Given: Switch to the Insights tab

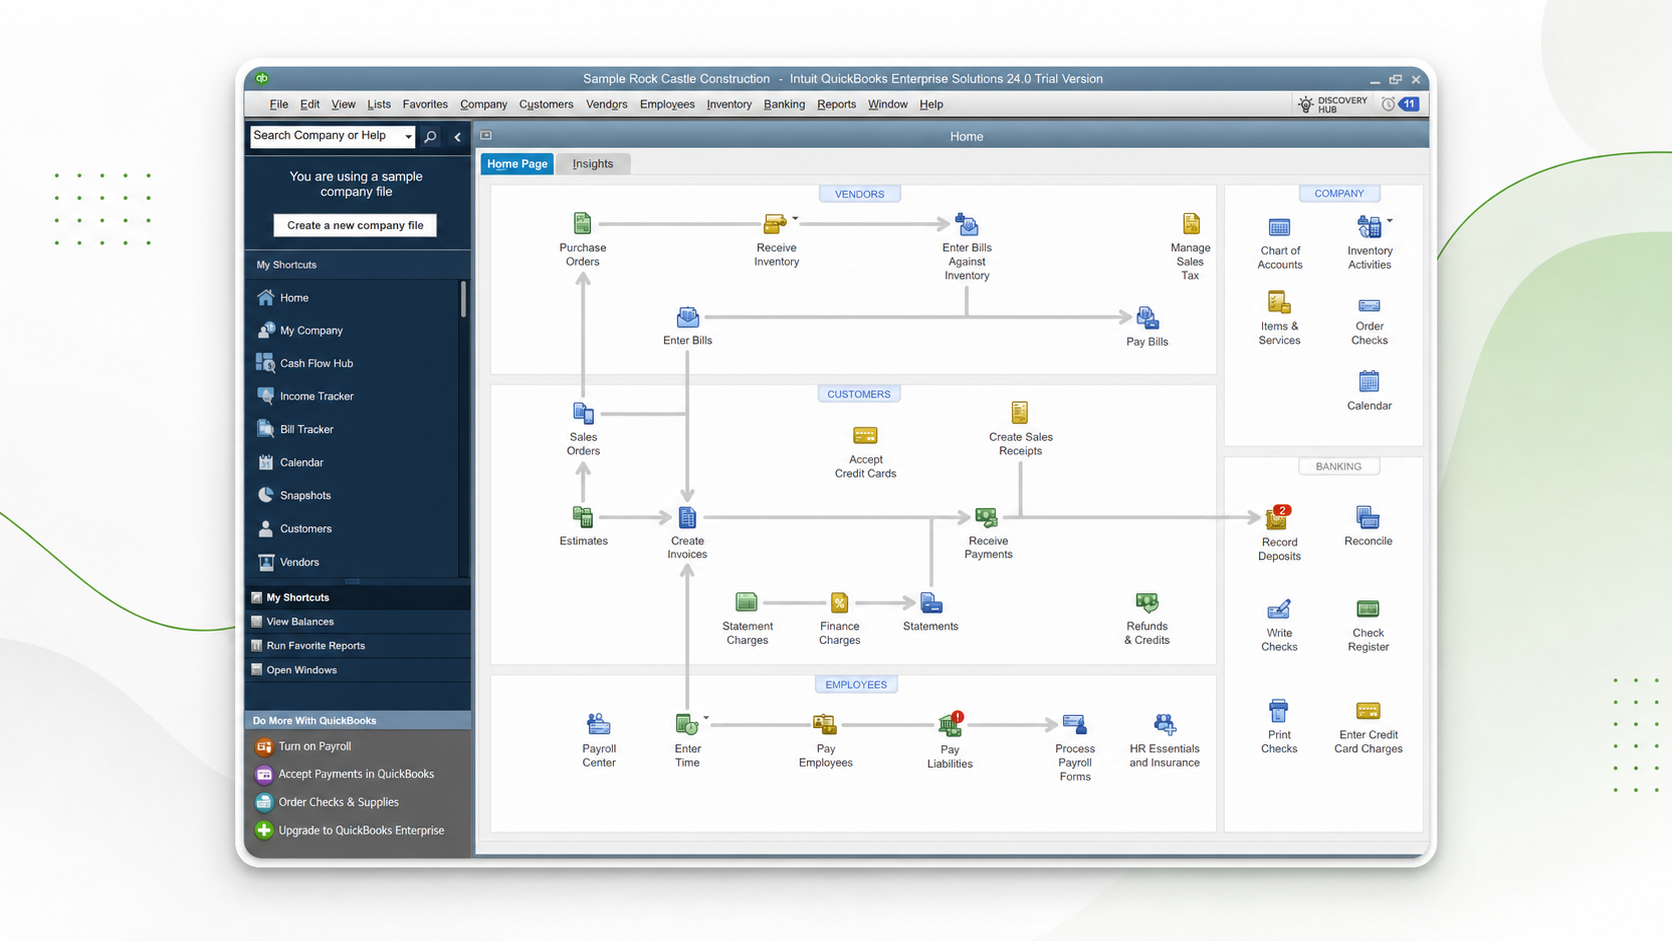Looking at the screenshot, I should pos(593,164).
